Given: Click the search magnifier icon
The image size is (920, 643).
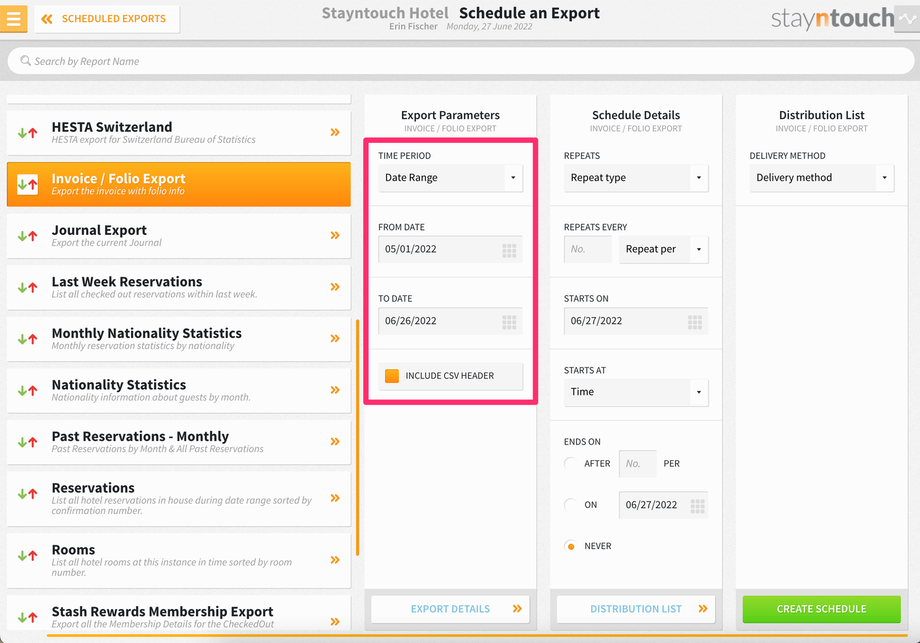Looking at the screenshot, I should pos(25,61).
